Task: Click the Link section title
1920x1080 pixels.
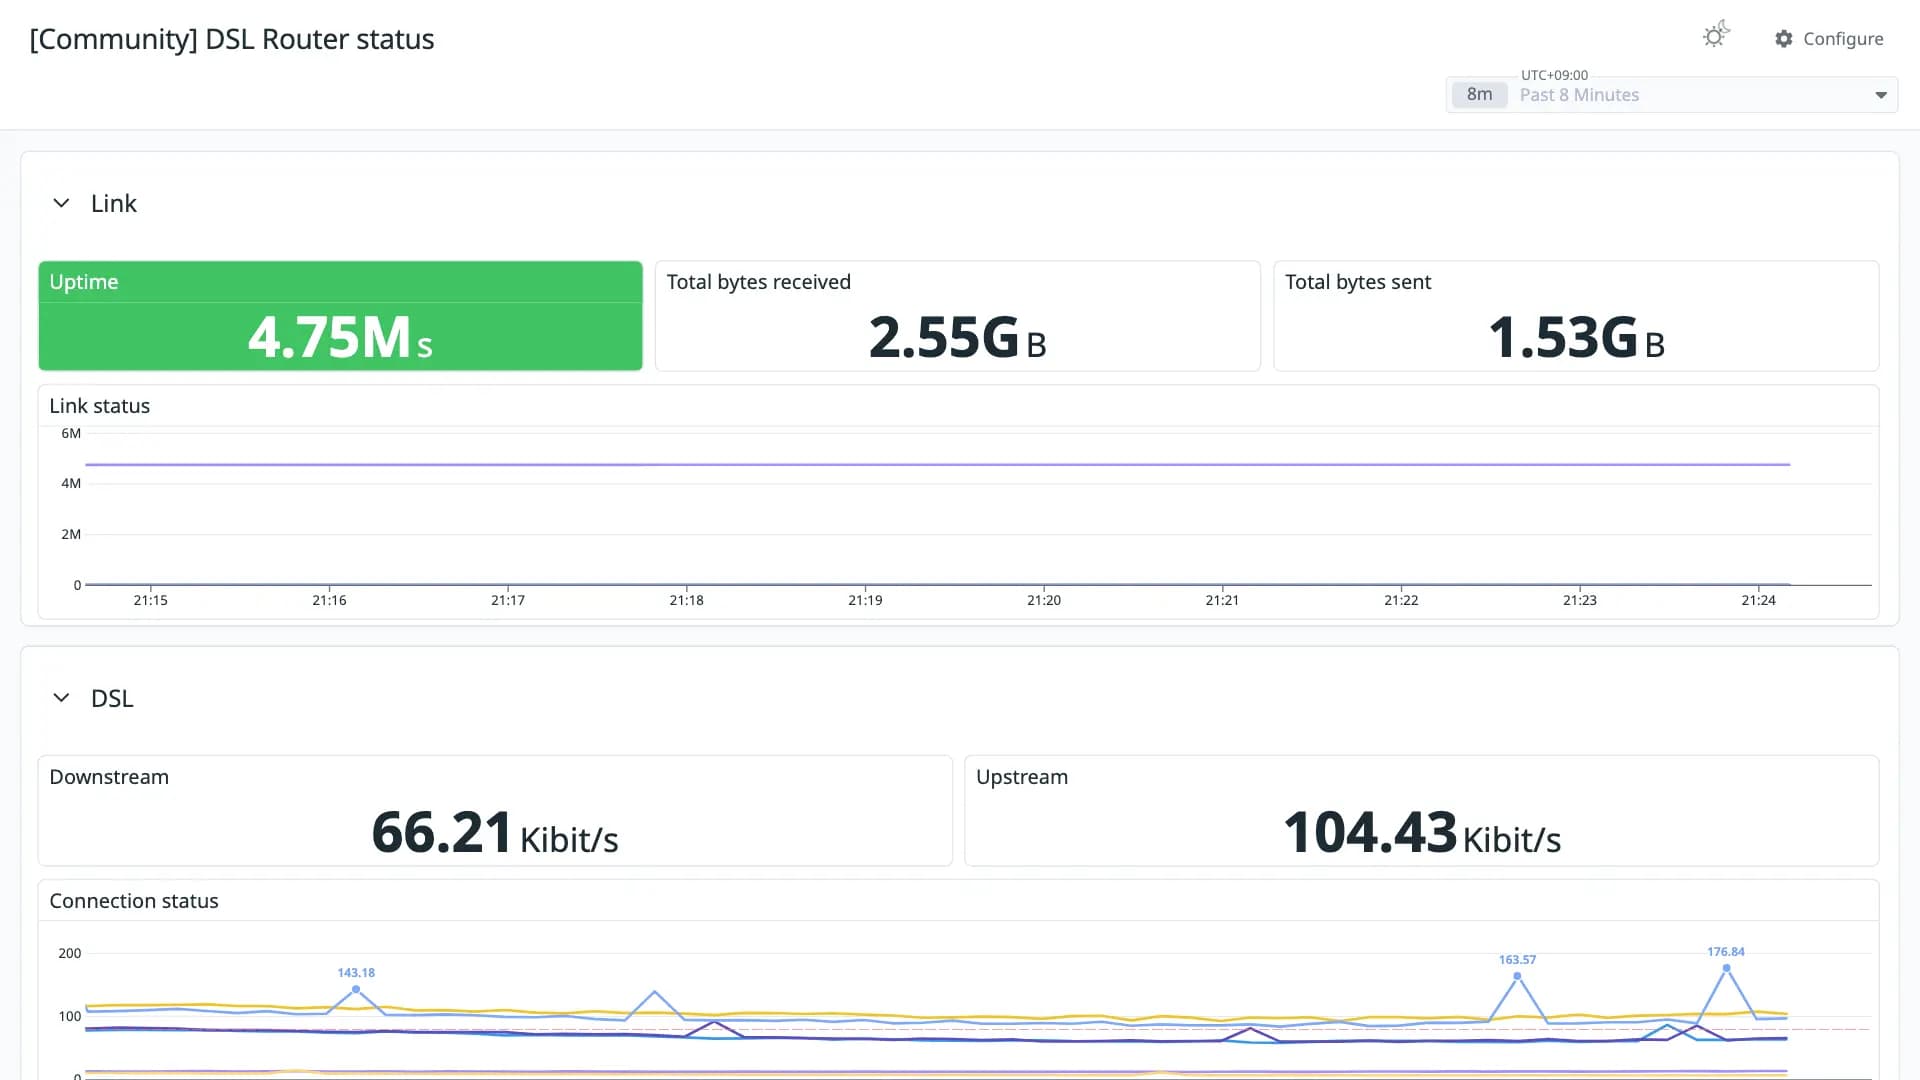Action: [114, 203]
